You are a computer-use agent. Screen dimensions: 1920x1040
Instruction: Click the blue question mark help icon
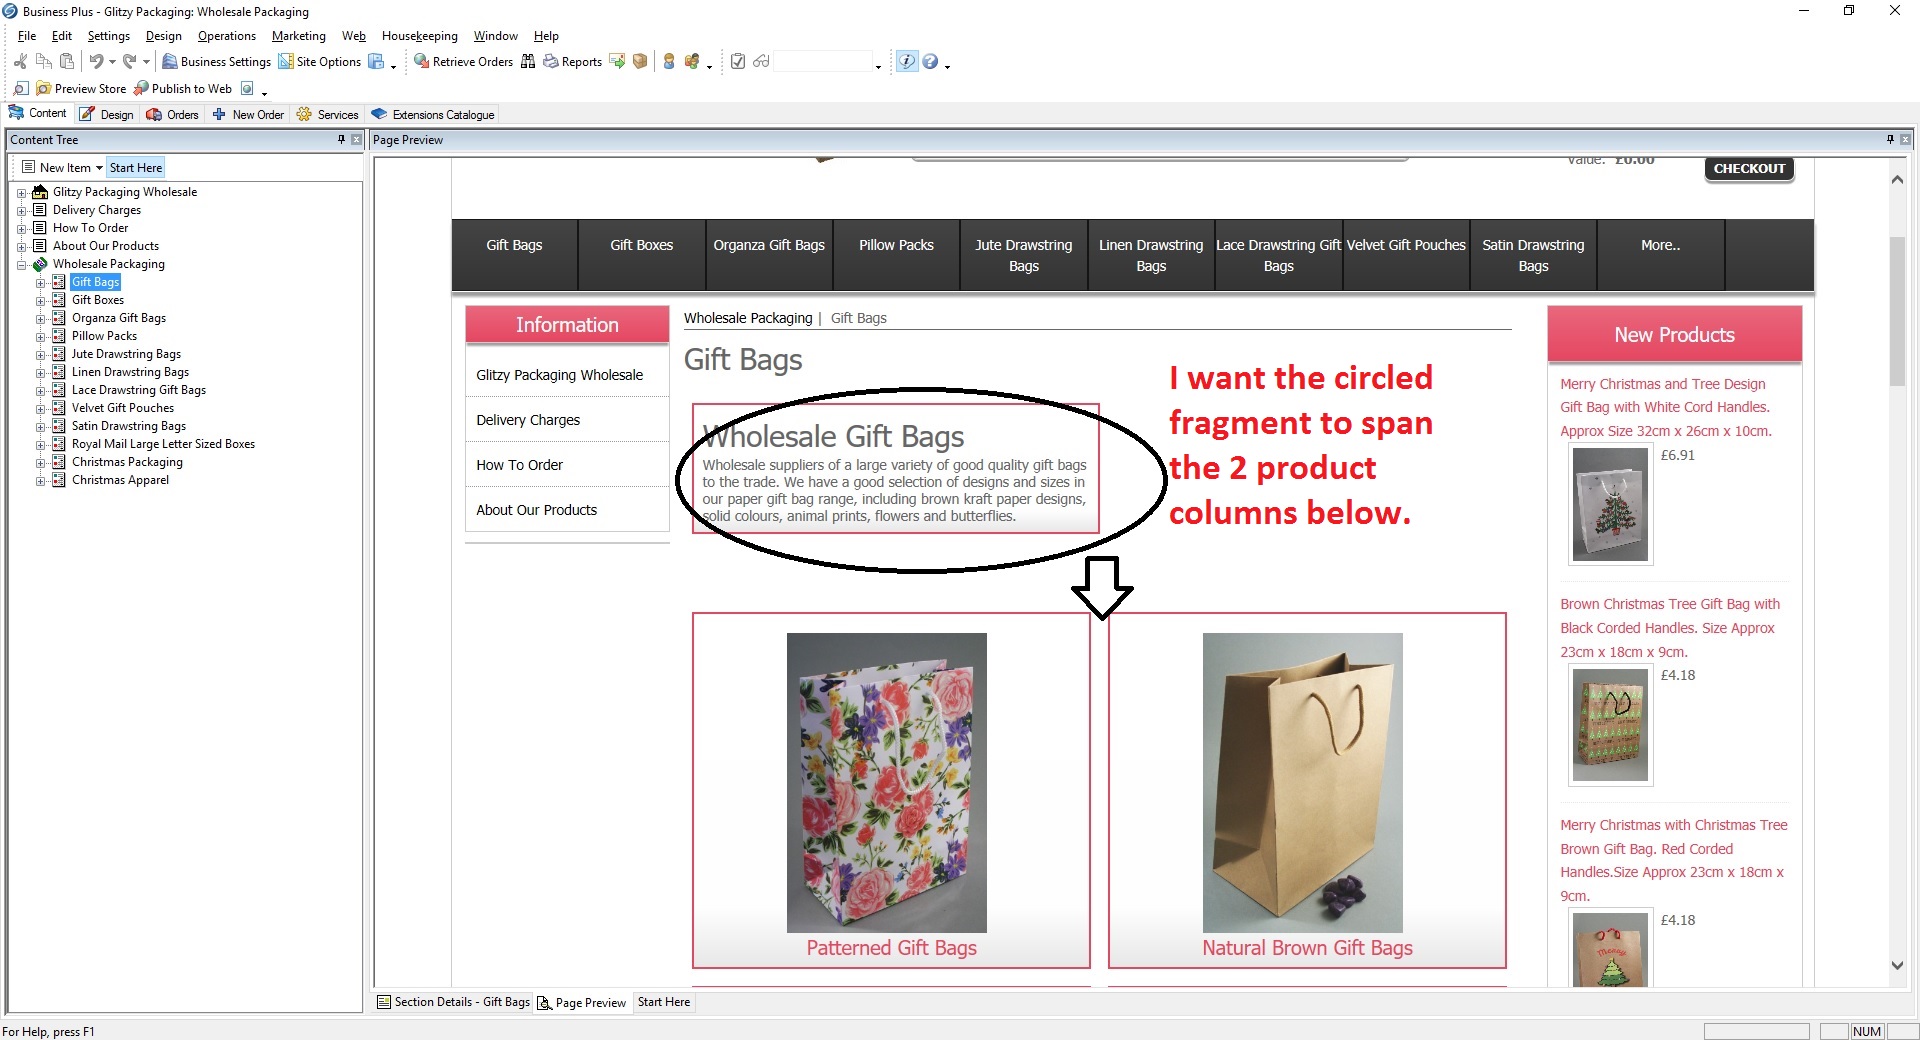click(x=930, y=62)
